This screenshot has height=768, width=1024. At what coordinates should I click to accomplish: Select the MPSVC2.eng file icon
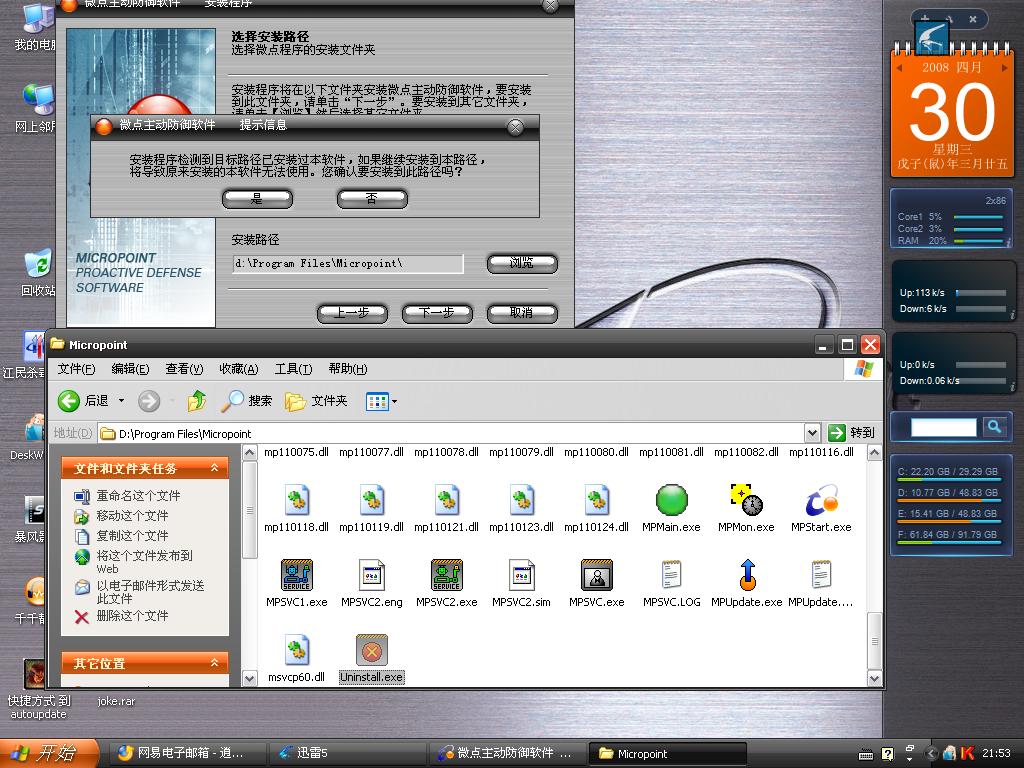[372, 575]
